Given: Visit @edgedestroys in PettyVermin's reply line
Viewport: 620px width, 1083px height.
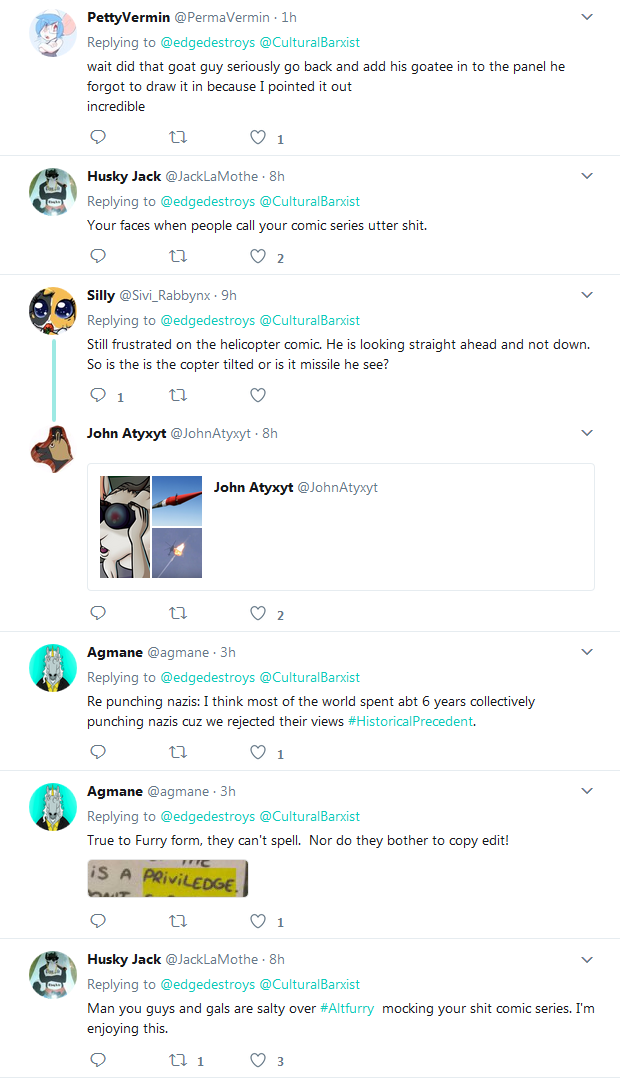Looking at the screenshot, I should click(208, 42).
